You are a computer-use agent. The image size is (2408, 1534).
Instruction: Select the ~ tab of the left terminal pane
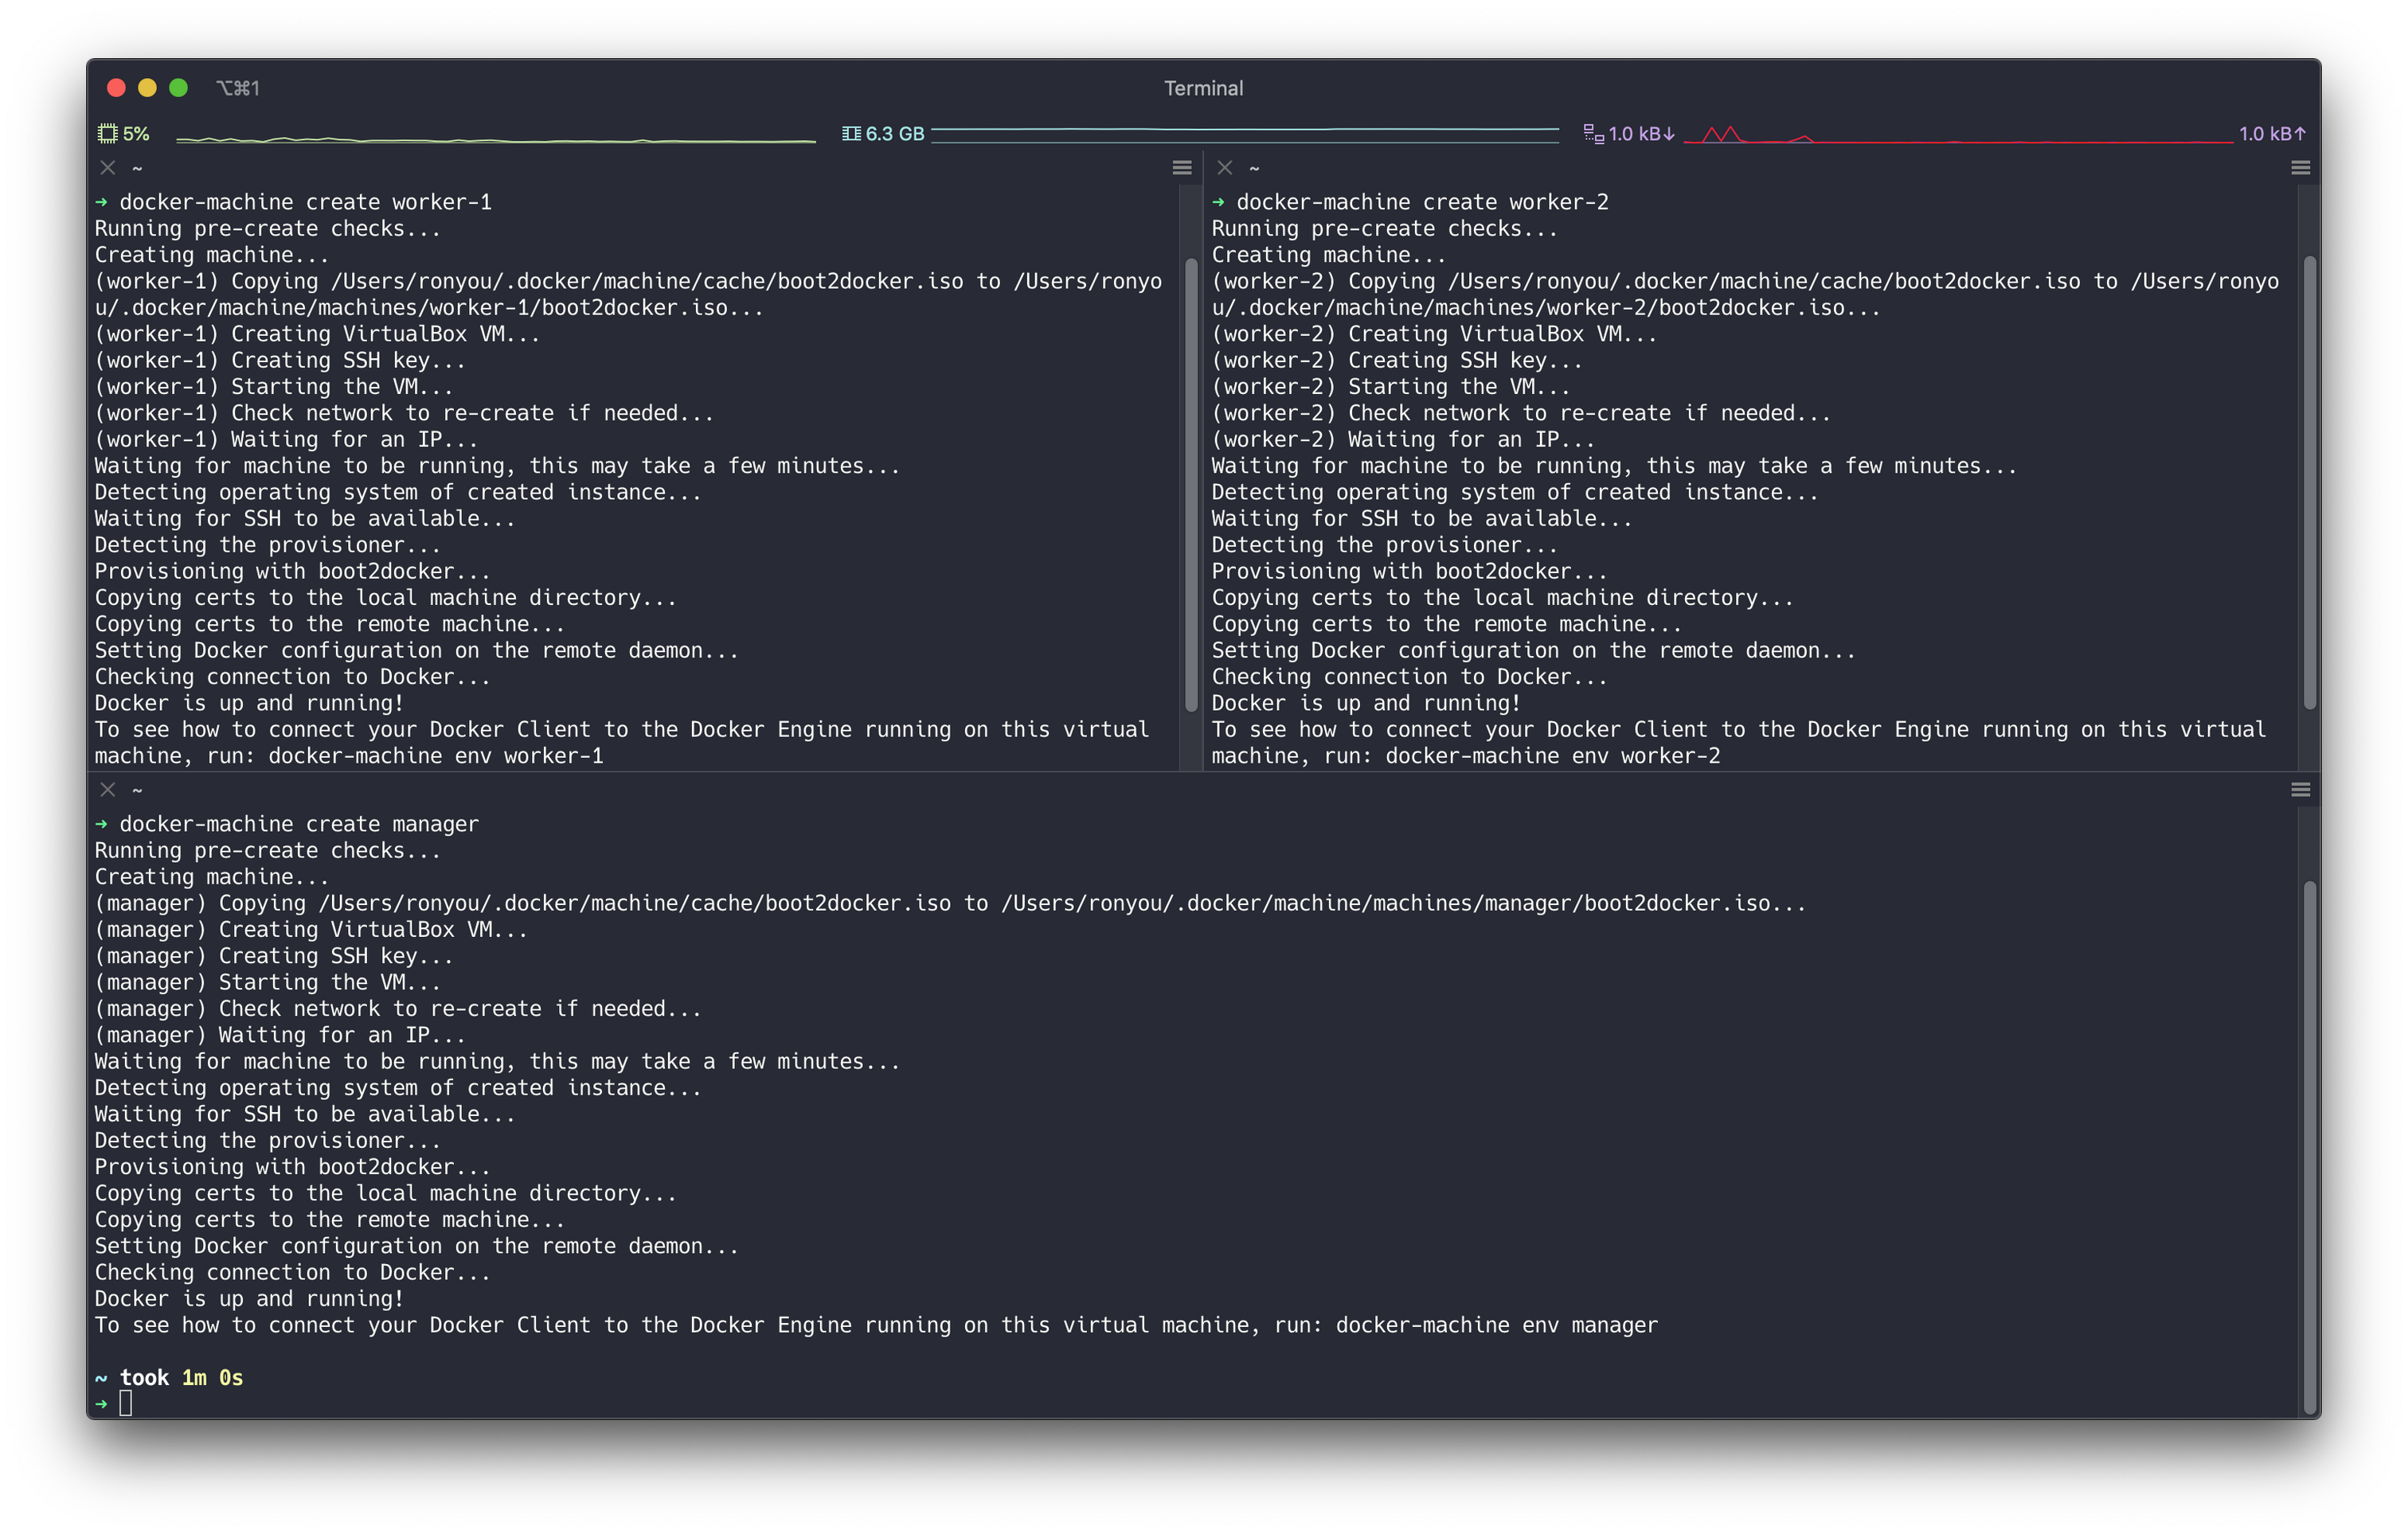137,168
